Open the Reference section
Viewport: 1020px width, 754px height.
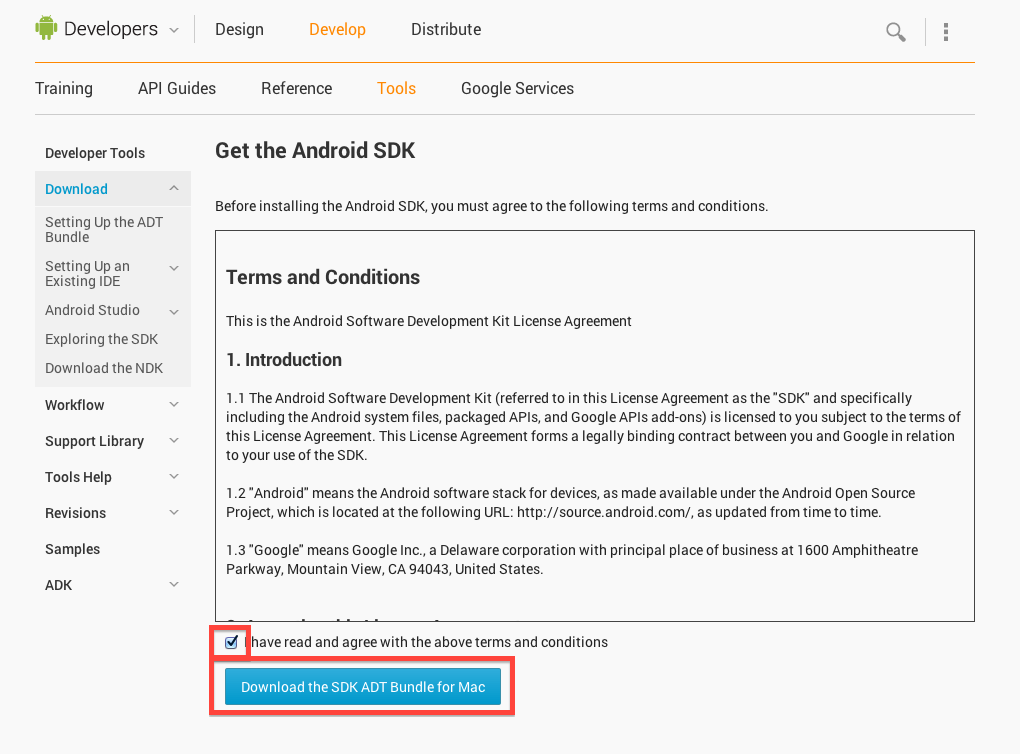tap(297, 88)
